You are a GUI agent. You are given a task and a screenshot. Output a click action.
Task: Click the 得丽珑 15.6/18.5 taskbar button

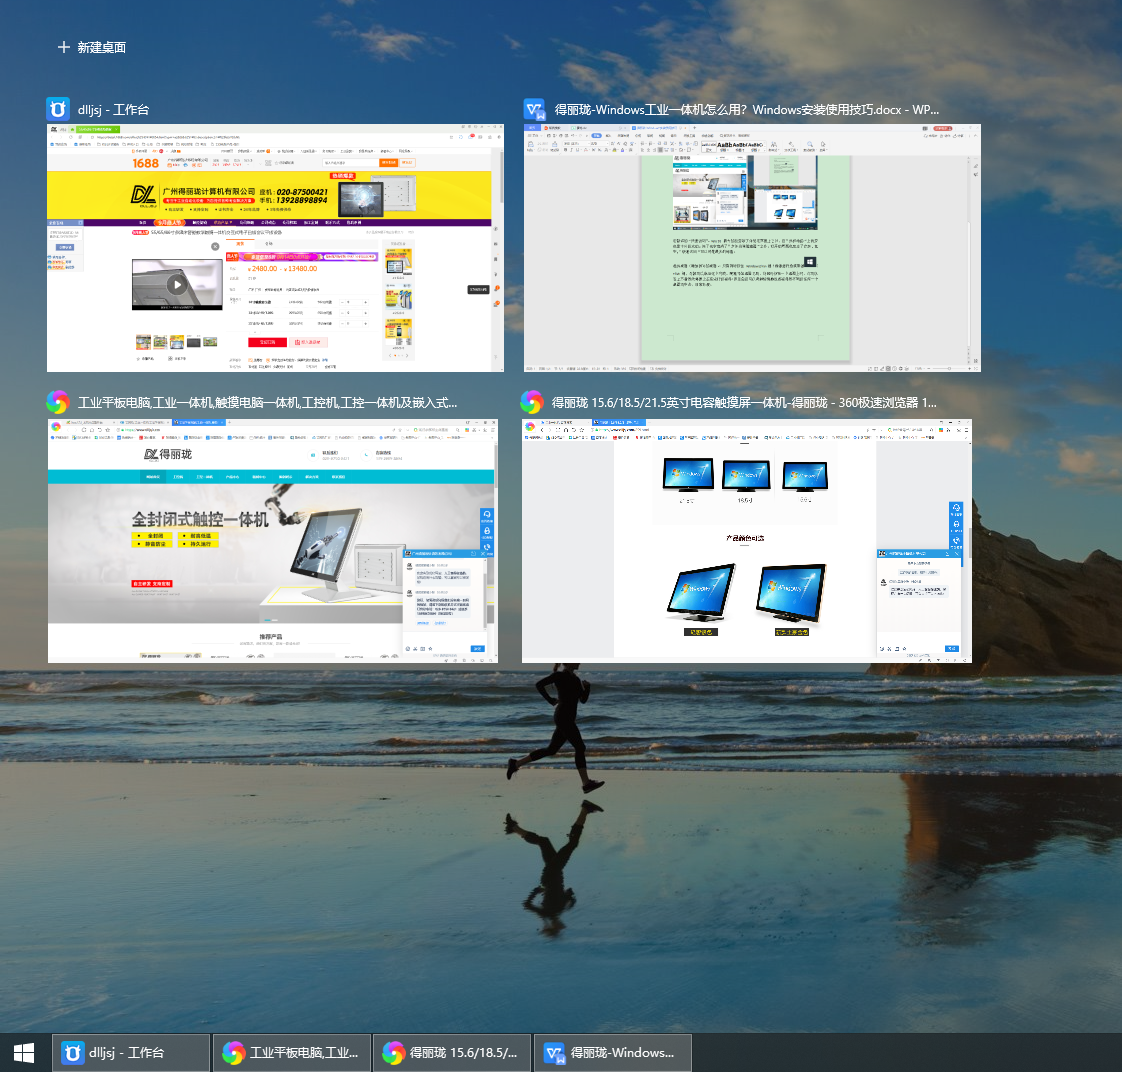click(x=452, y=1052)
